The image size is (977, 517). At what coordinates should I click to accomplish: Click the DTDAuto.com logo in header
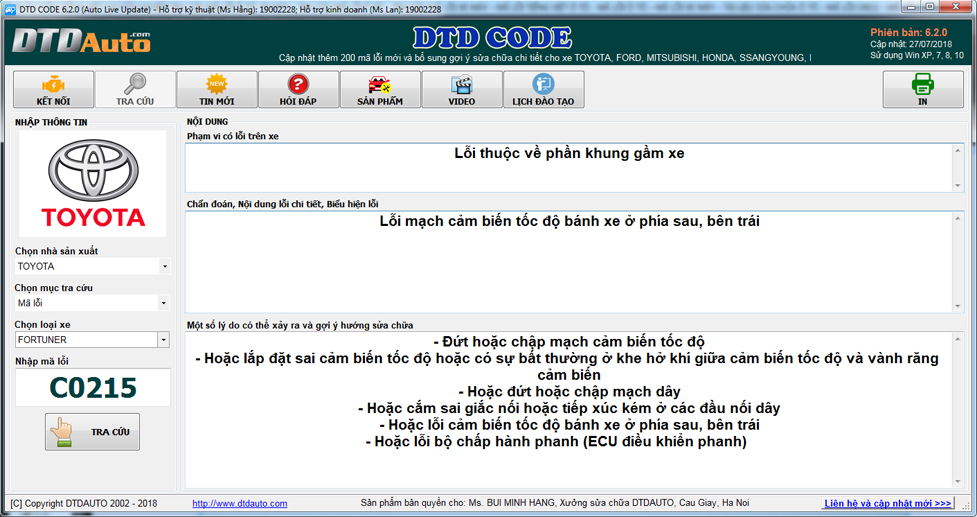[x=81, y=41]
